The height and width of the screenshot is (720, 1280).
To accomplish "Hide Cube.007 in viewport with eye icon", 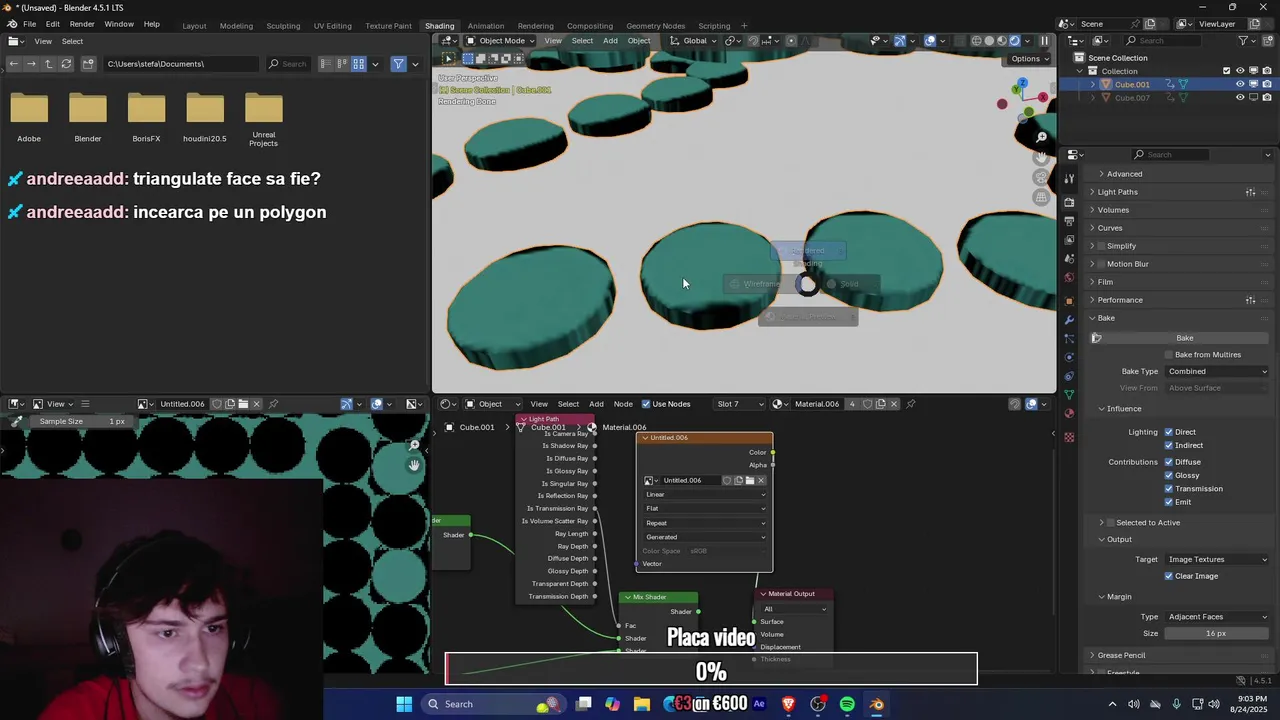I will pyautogui.click(x=1240, y=98).
